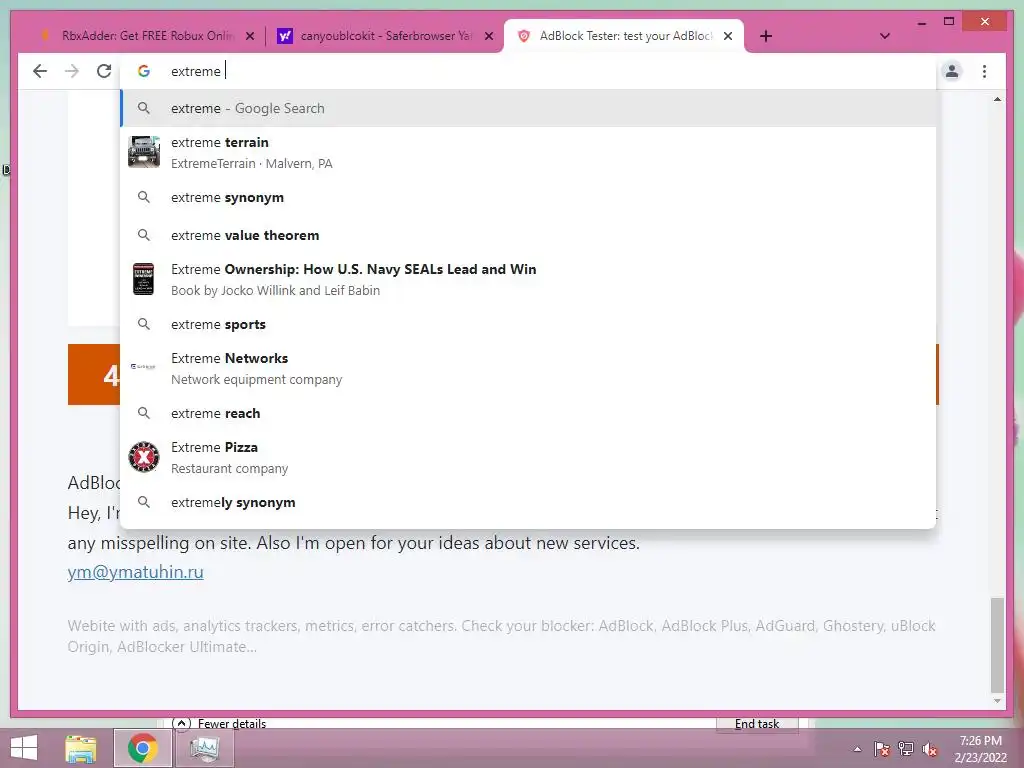The width and height of the screenshot is (1024, 768).
Task: Open the Chrome profile avatar icon
Action: pos(952,71)
